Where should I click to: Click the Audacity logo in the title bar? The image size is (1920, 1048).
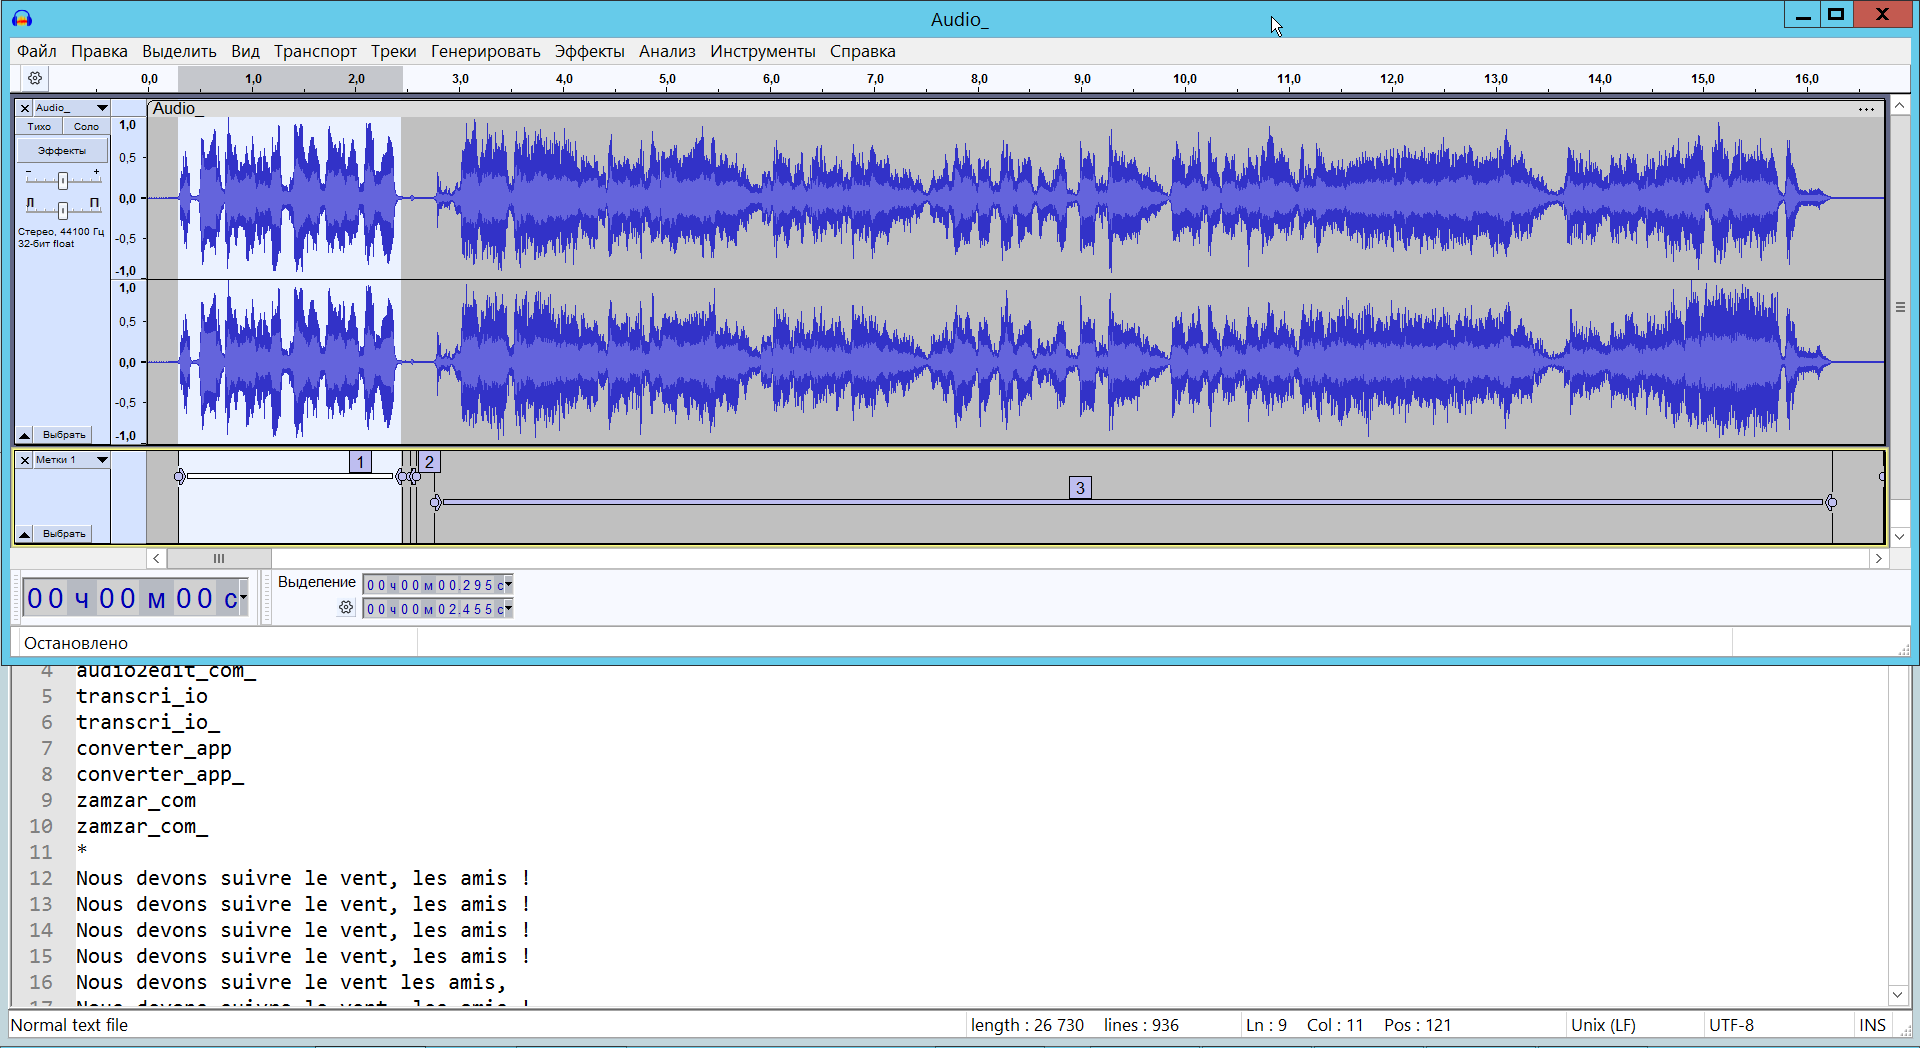22,19
